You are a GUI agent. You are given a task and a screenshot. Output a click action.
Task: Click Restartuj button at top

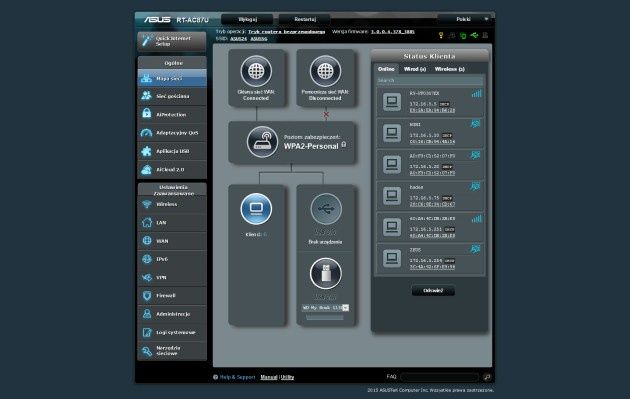click(x=305, y=19)
